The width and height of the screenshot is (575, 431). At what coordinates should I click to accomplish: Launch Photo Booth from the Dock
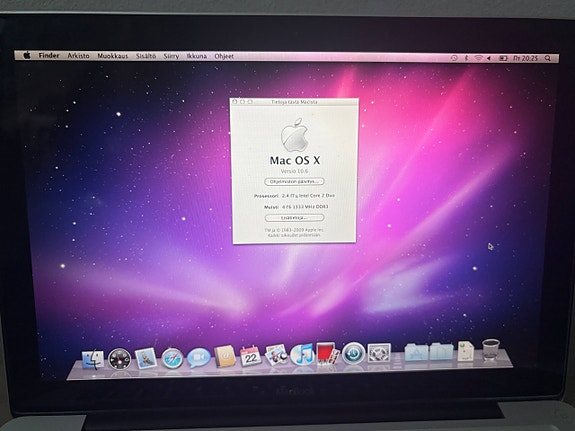(327, 354)
